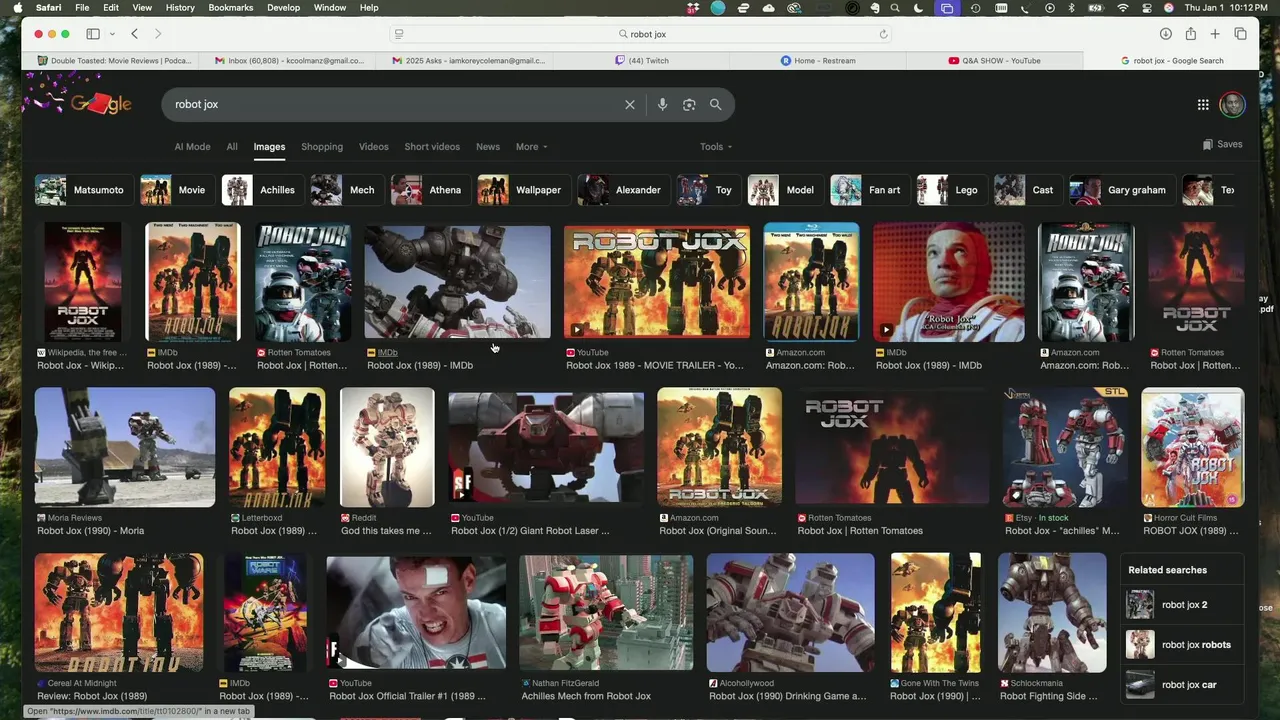Go forward with the Safari forward arrow
The height and width of the screenshot is (720, 1280).
158,34
